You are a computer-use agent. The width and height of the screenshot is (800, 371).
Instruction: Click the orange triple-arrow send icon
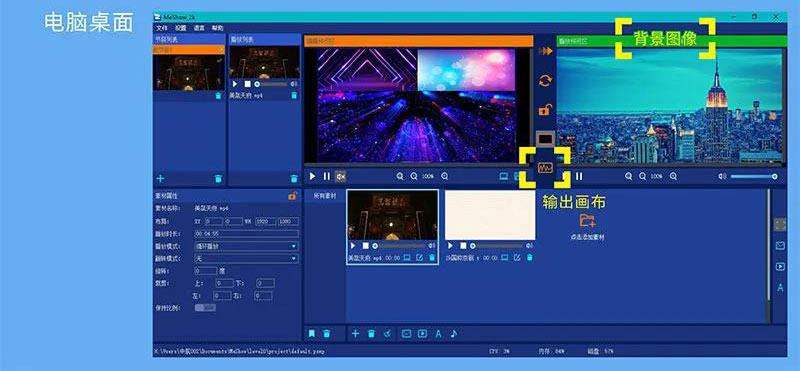coord(545,51)
